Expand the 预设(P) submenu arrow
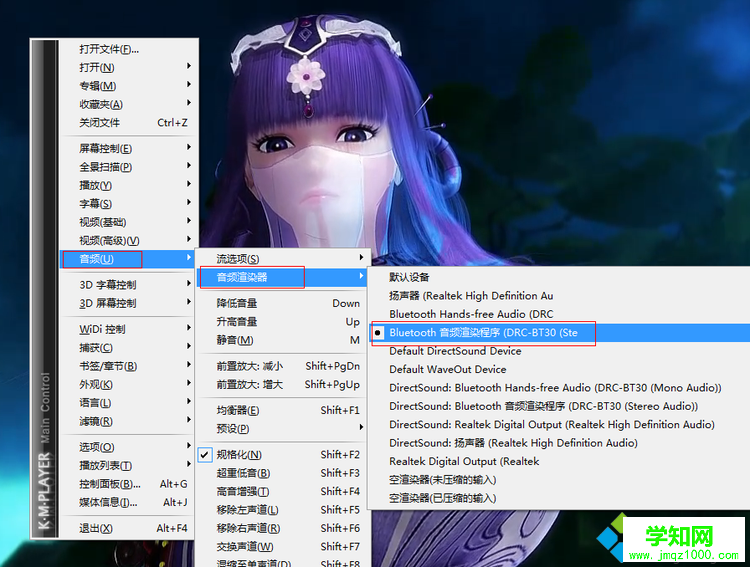The height and width of the screenshot is (567, 750). (362, 427)
